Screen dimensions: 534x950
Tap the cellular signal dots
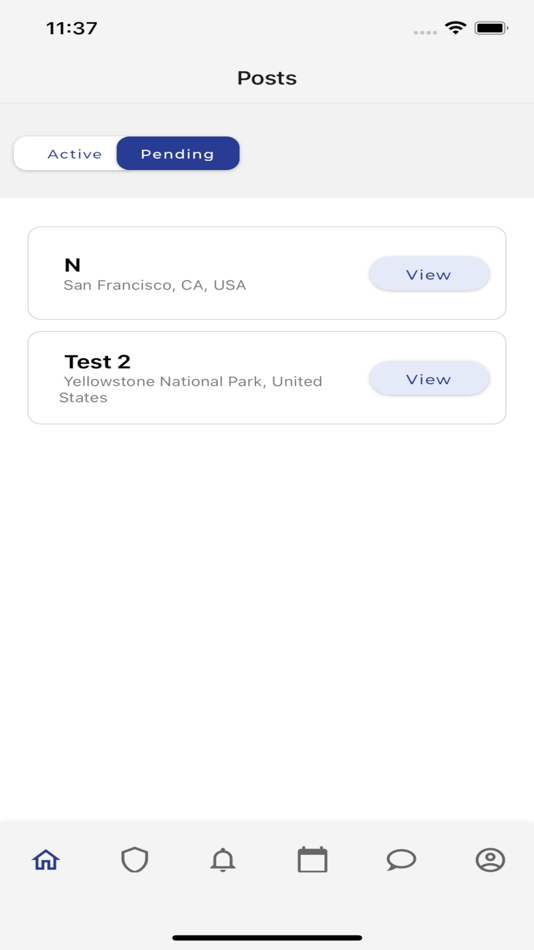pyautogui.click(x=425, y=32)
